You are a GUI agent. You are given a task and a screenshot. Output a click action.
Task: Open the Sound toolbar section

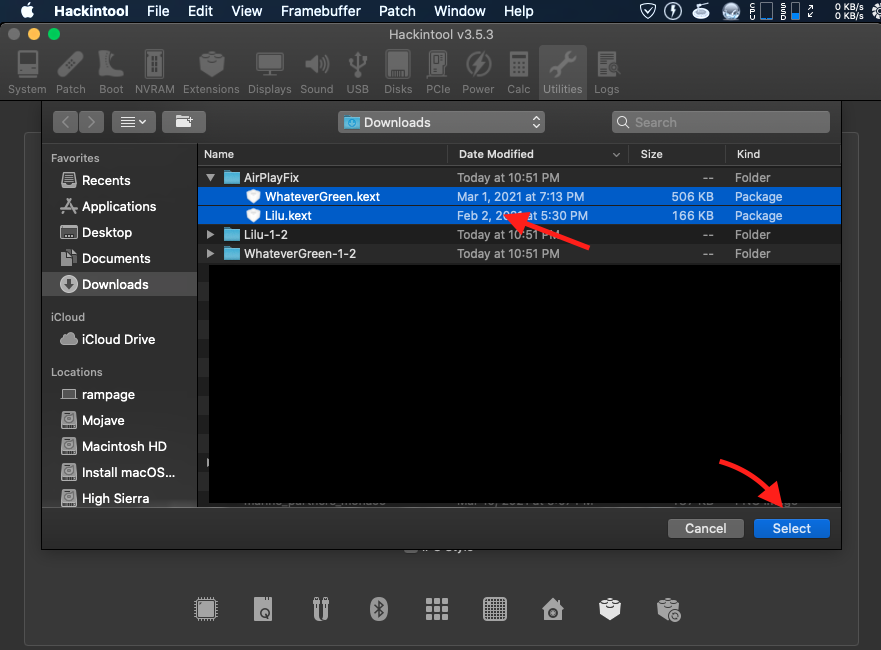(x=317, y=72)
